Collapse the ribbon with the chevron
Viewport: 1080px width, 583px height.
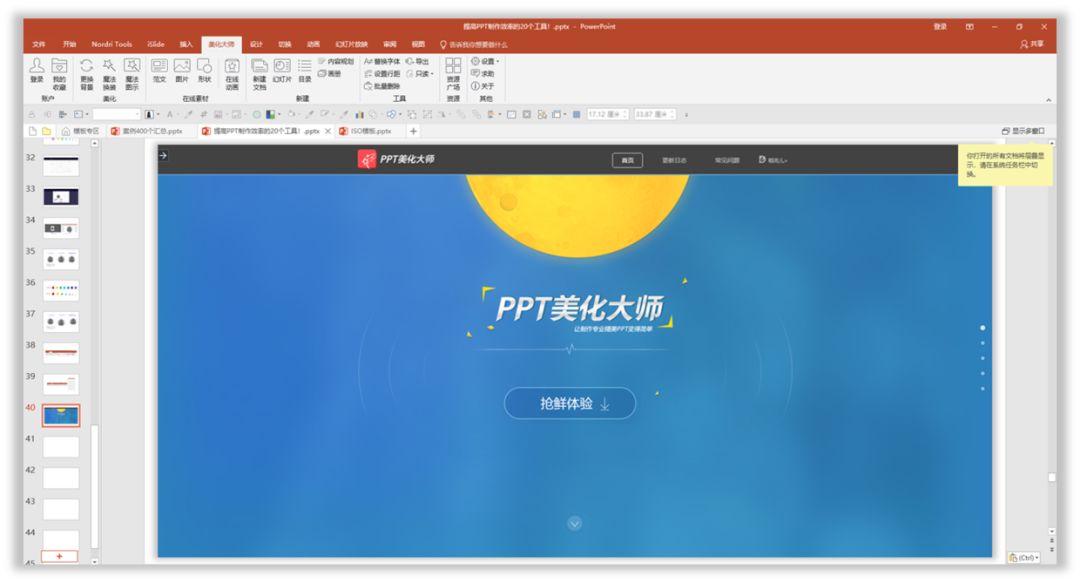(x=1048, y=100)
